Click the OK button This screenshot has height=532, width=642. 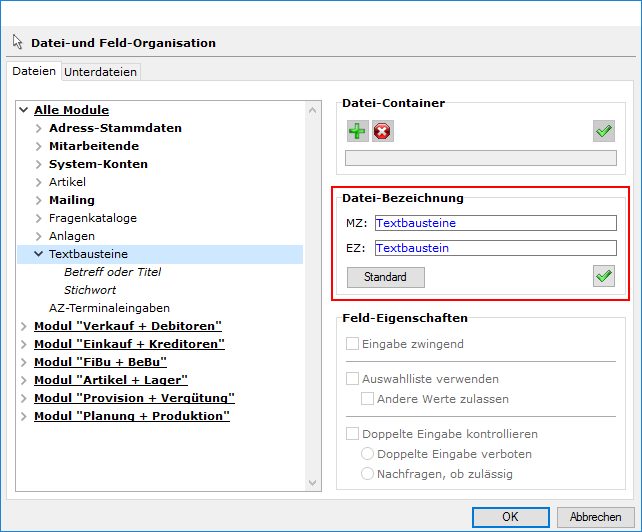(x=510, y=517)
